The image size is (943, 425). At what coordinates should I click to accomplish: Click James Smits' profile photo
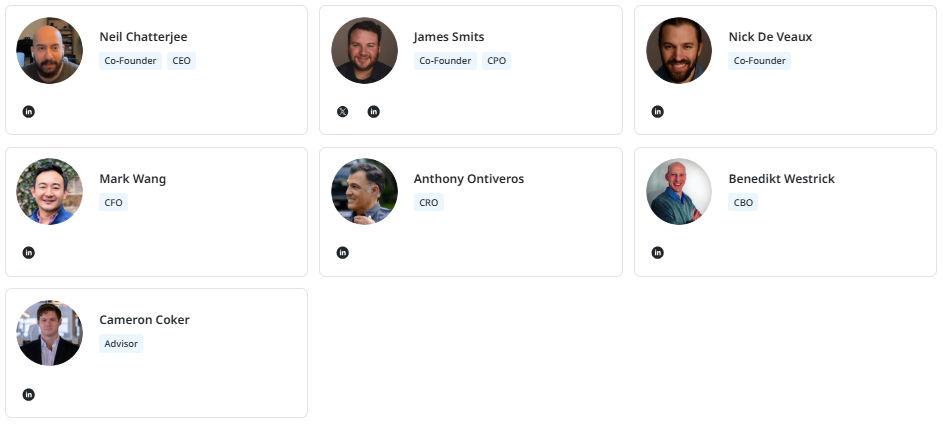coord(364,50)
